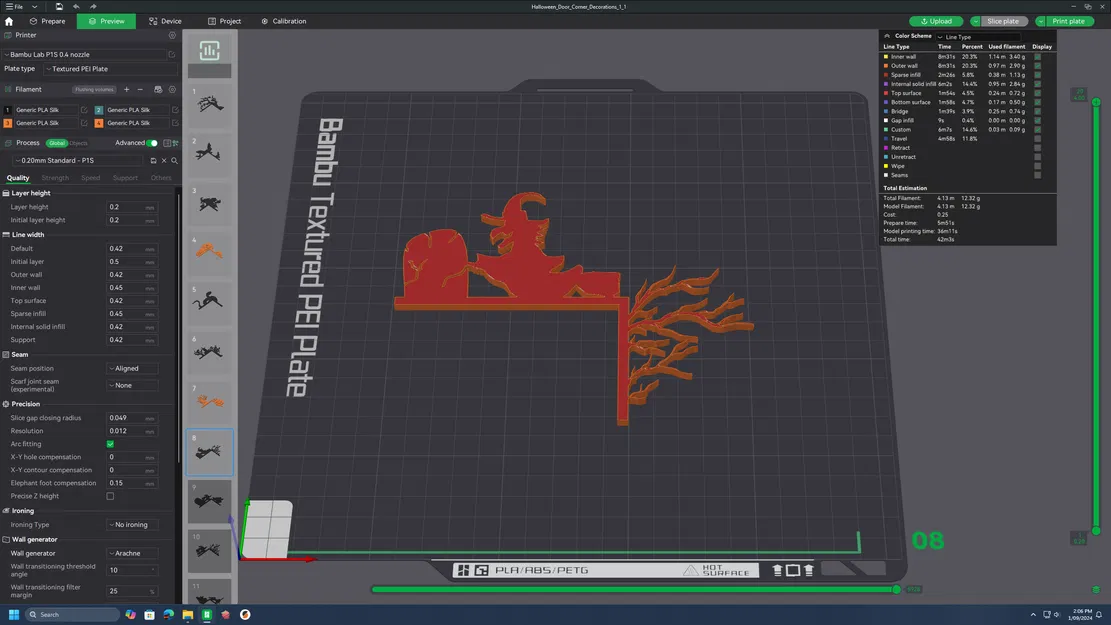Screen dimensions: 1111x625
Task: Edit filament 1 preset
Action: [84, 110]
